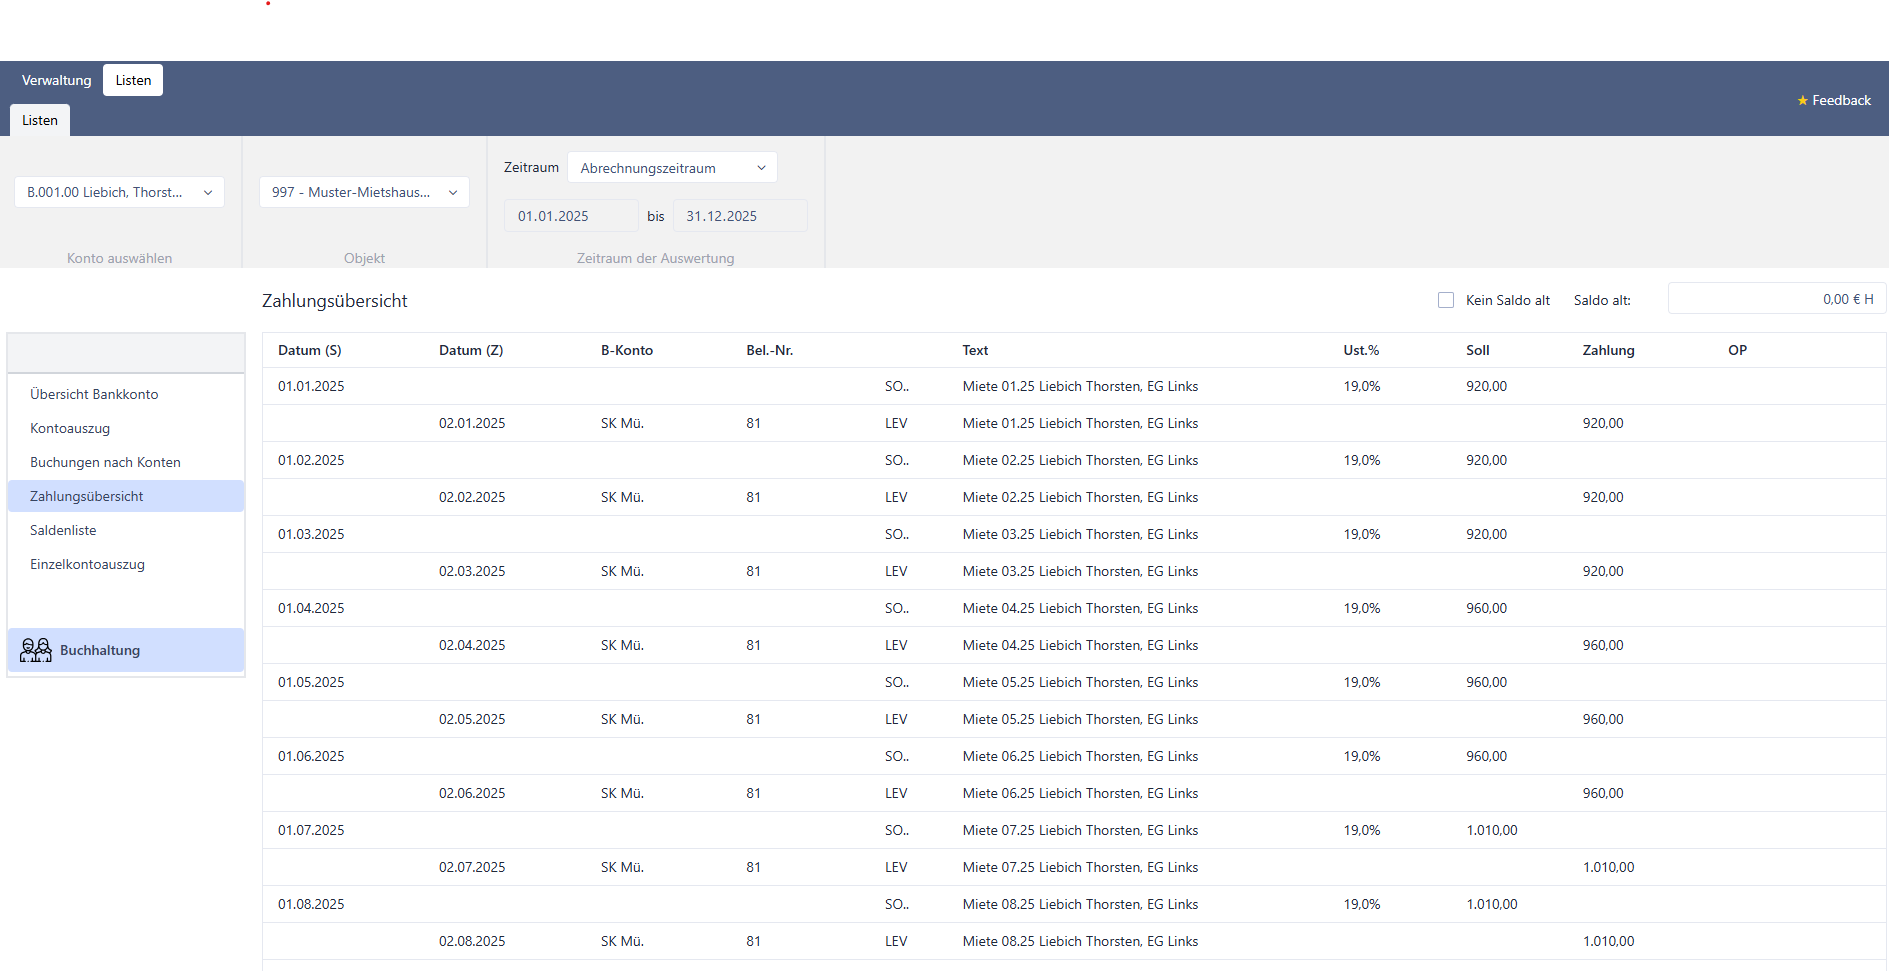This screenshot has height=971, width=1889.
Task: Open the Kontoauszug list
Action: point(70,428)
